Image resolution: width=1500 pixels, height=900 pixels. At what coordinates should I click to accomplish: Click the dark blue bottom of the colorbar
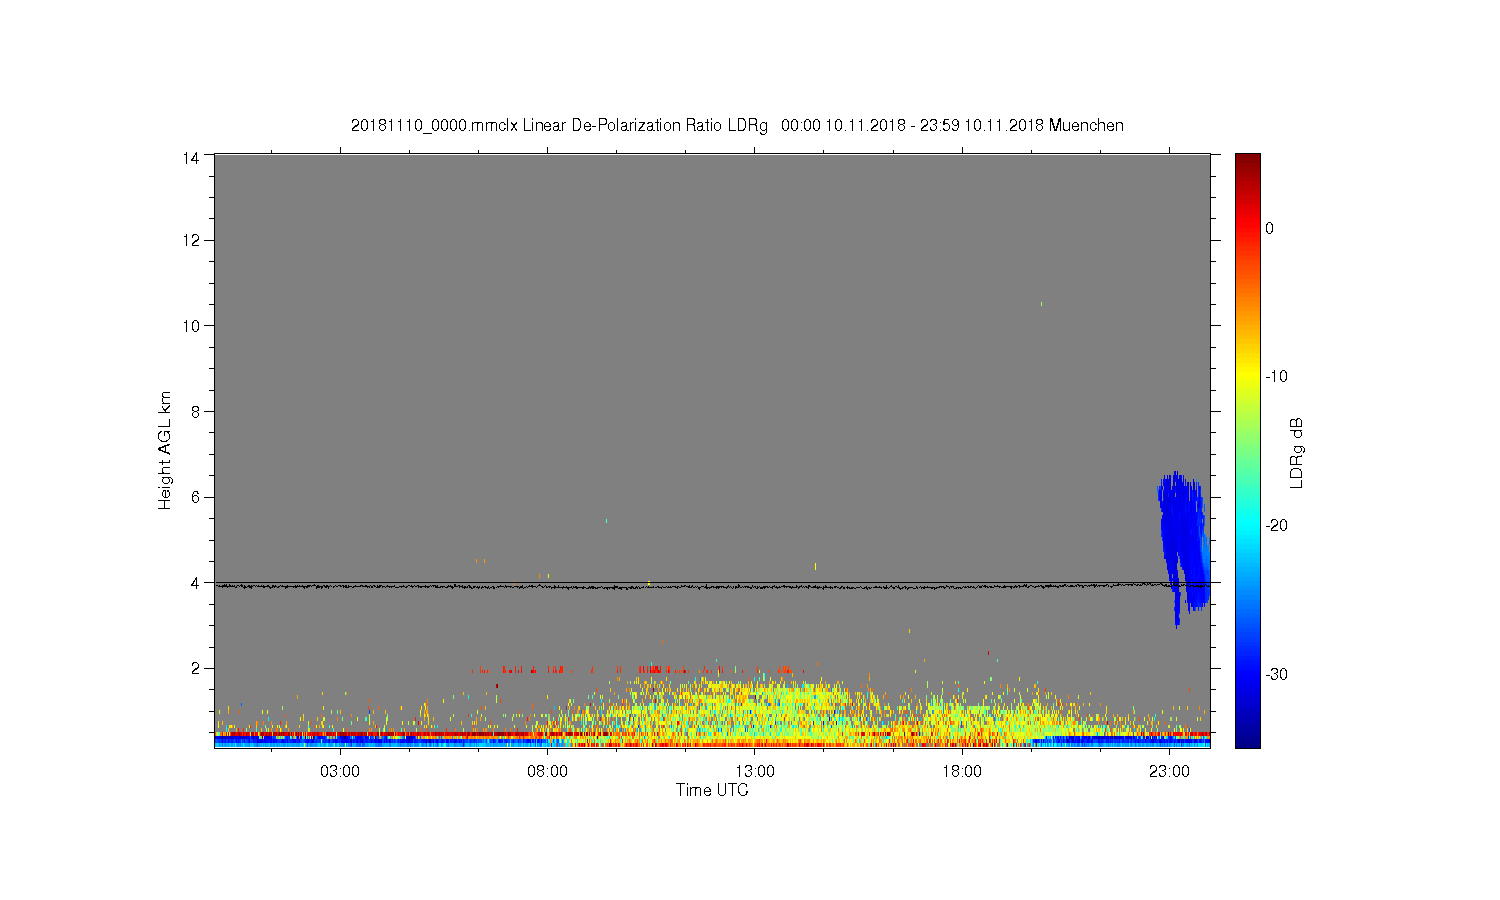click(x=1247, y=735)
